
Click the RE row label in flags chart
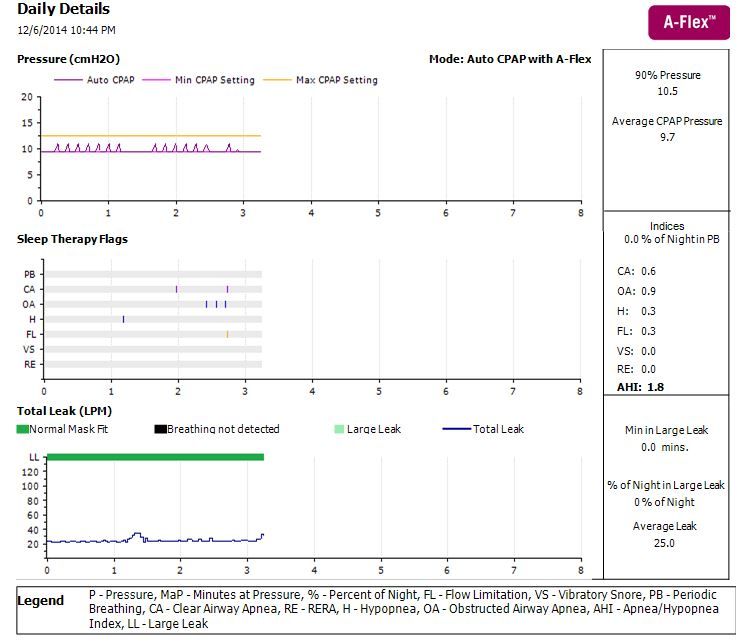point(30,364)
